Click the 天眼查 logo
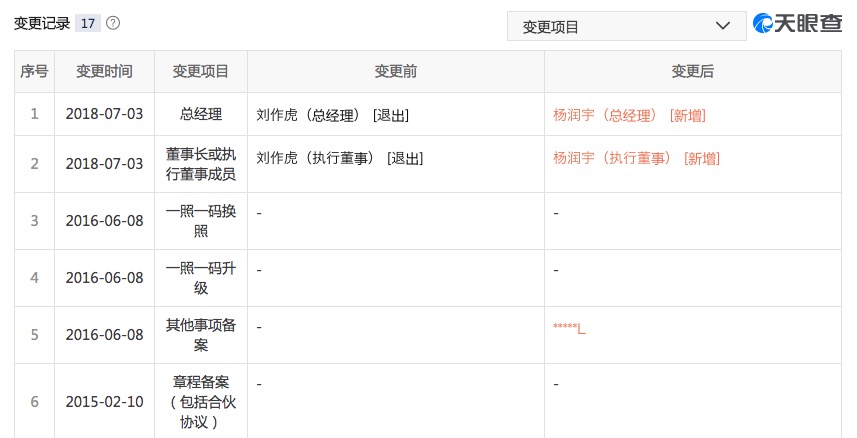857x438 pixels. [800, 26]
